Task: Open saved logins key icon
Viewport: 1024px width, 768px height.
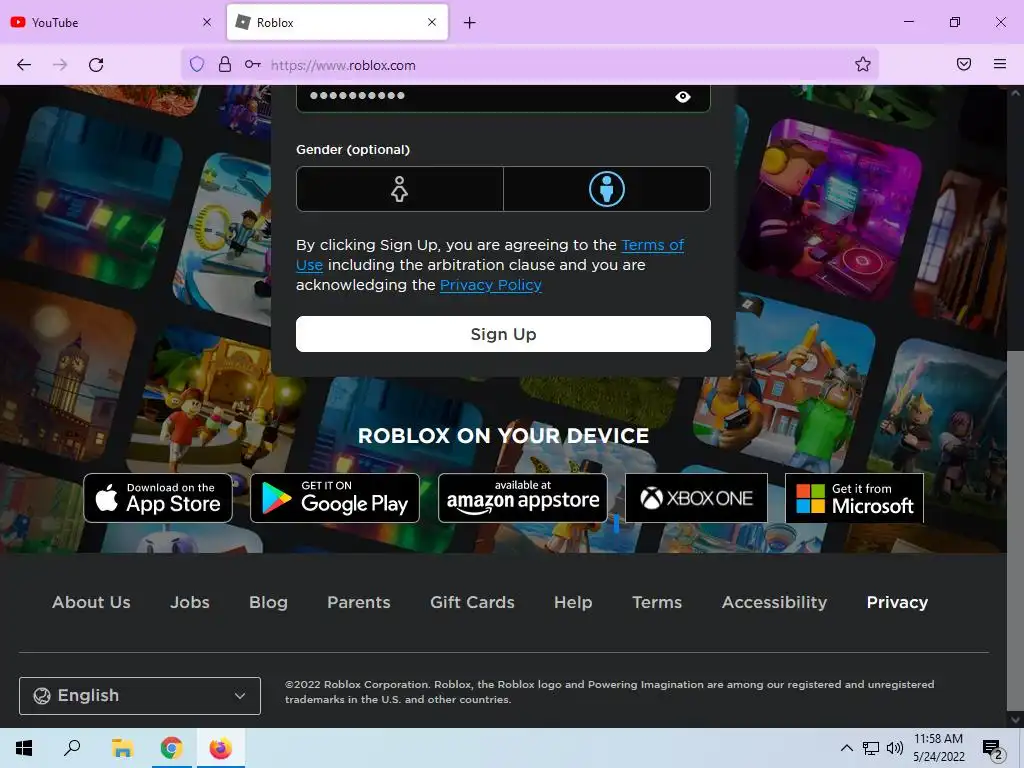Action: point(253,64)
